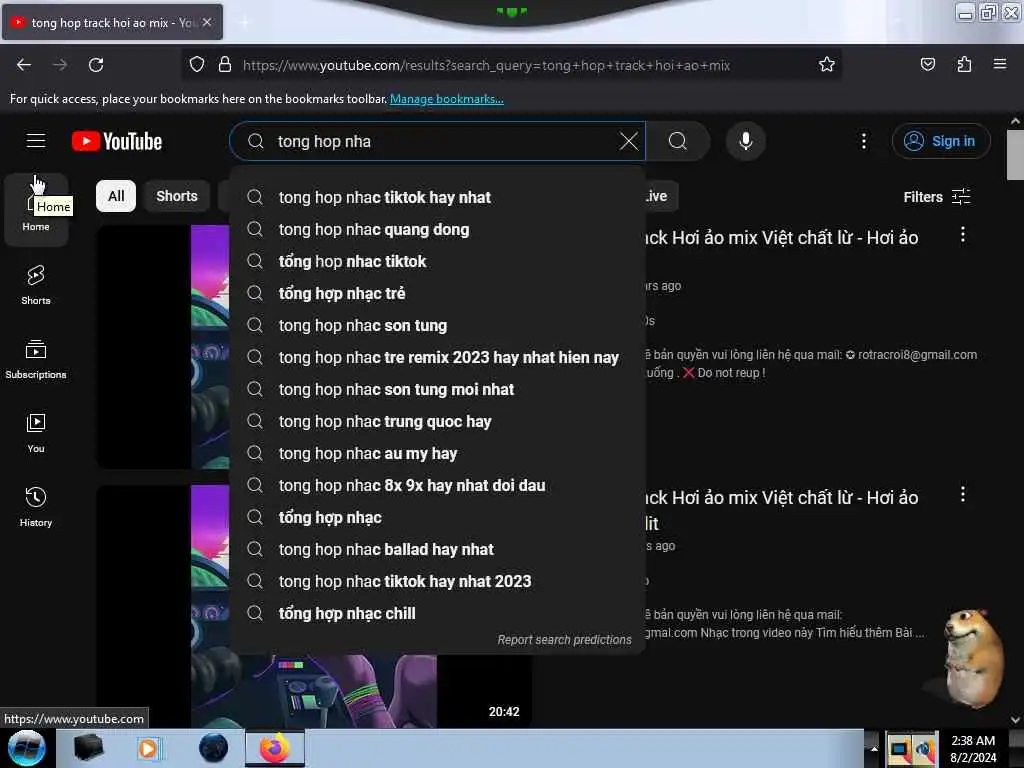Image resolution: width=1024 pixels, height=768 pixels.
Task: Click the YouTube logo
Action: point(117,141)
